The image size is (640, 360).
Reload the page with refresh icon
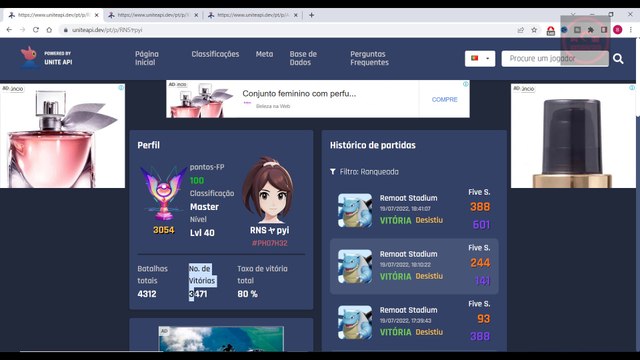coord(36,30)
